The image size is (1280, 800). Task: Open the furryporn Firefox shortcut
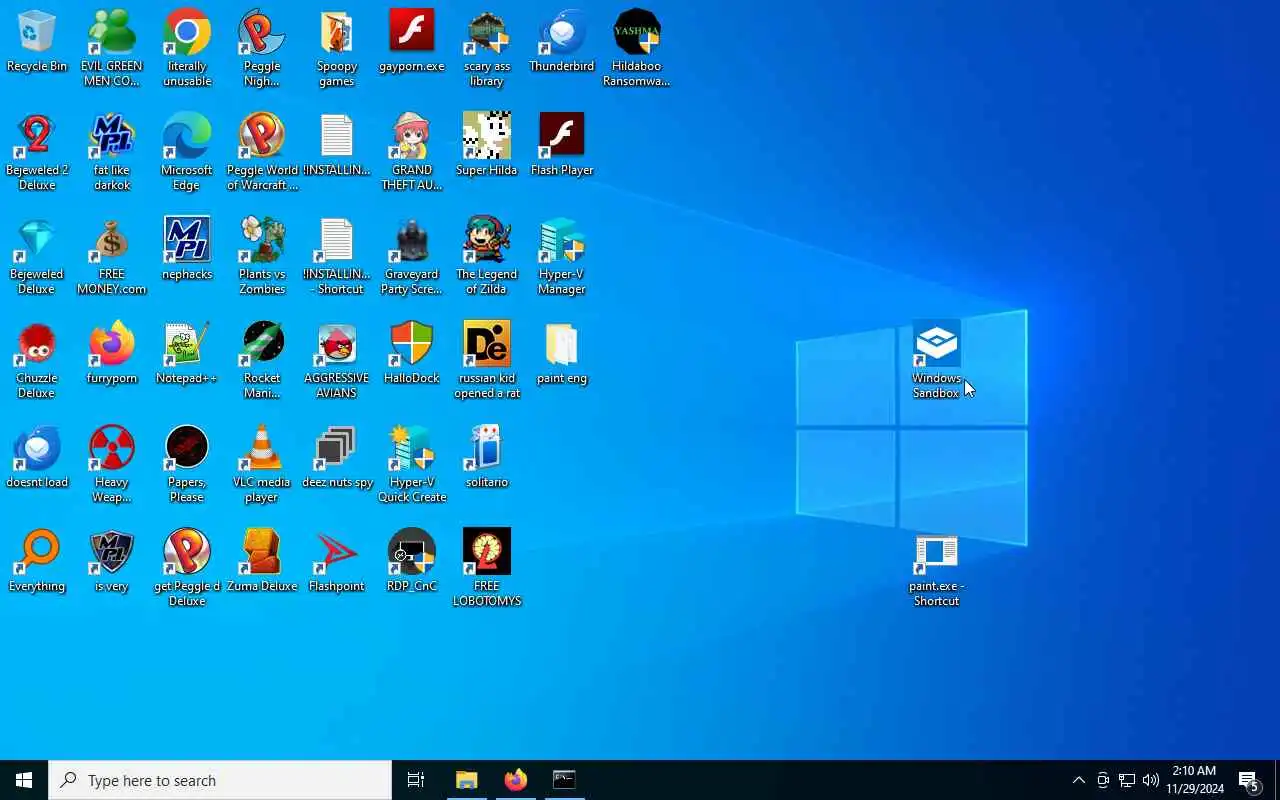coord(112,354)
